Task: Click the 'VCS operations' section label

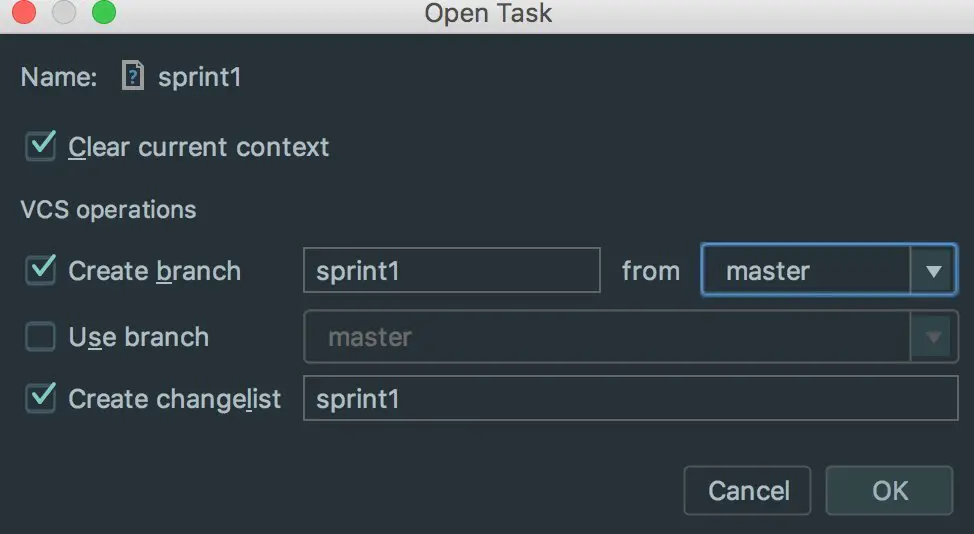Action: (x=108, y=210)
